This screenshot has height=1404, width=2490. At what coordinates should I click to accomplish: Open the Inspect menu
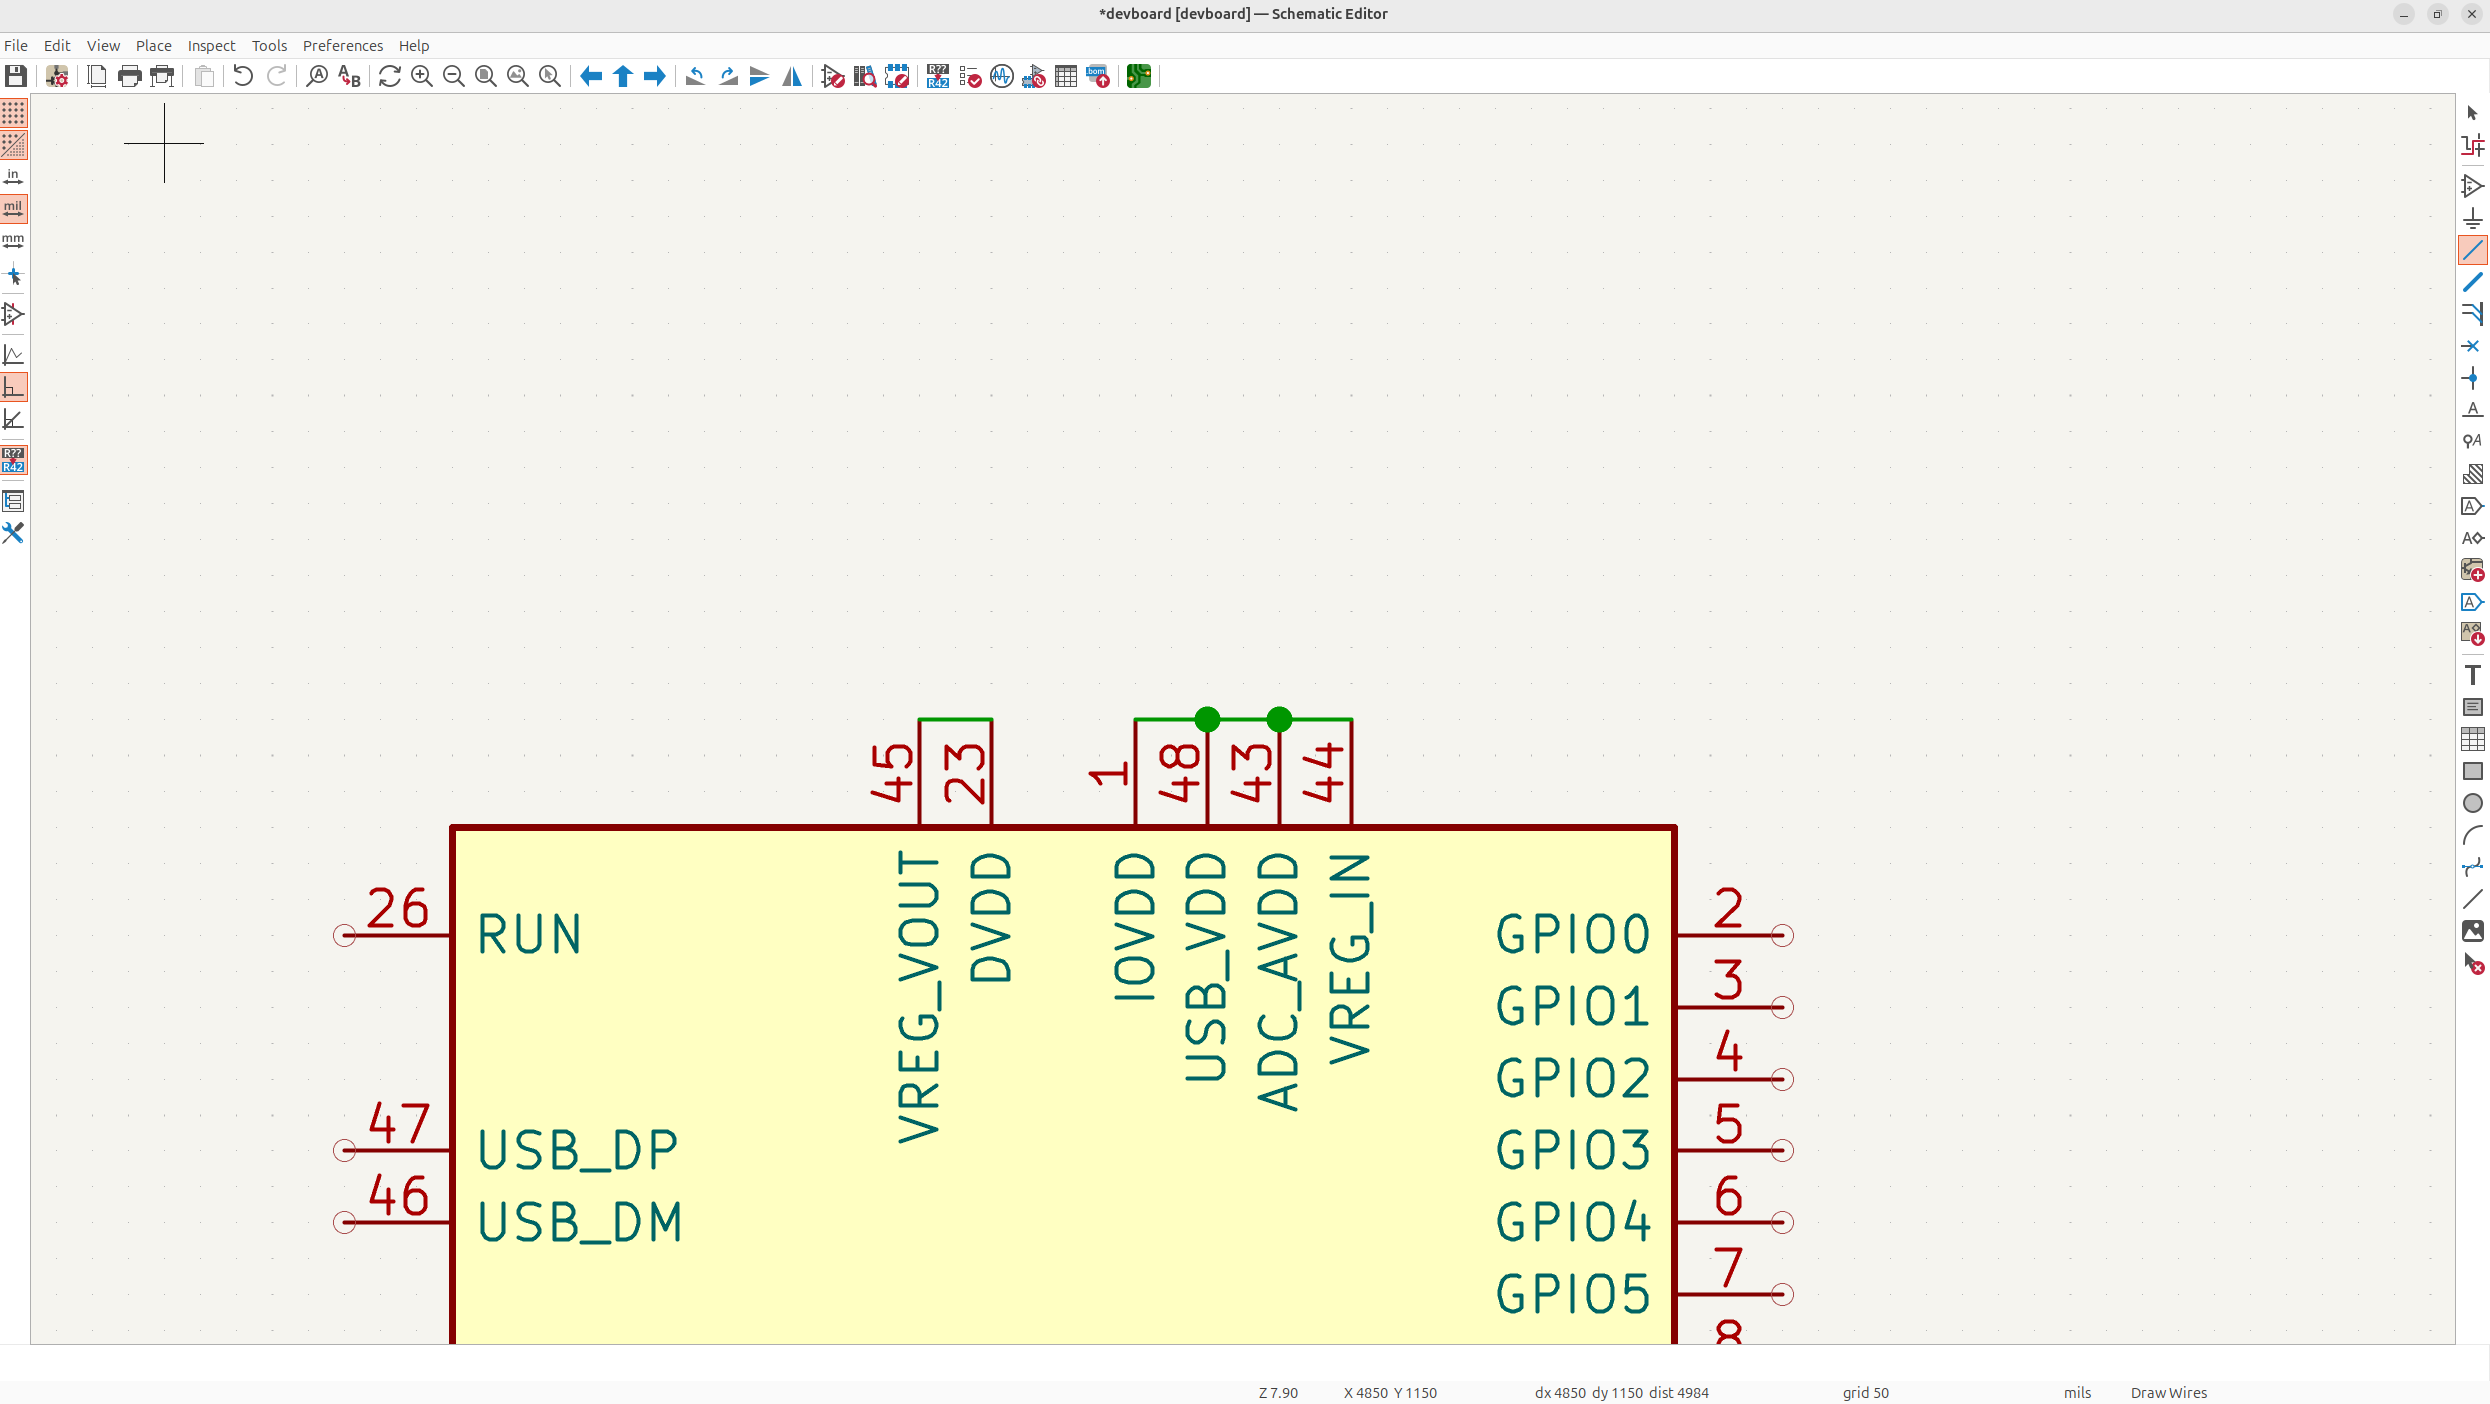[211, 46]
